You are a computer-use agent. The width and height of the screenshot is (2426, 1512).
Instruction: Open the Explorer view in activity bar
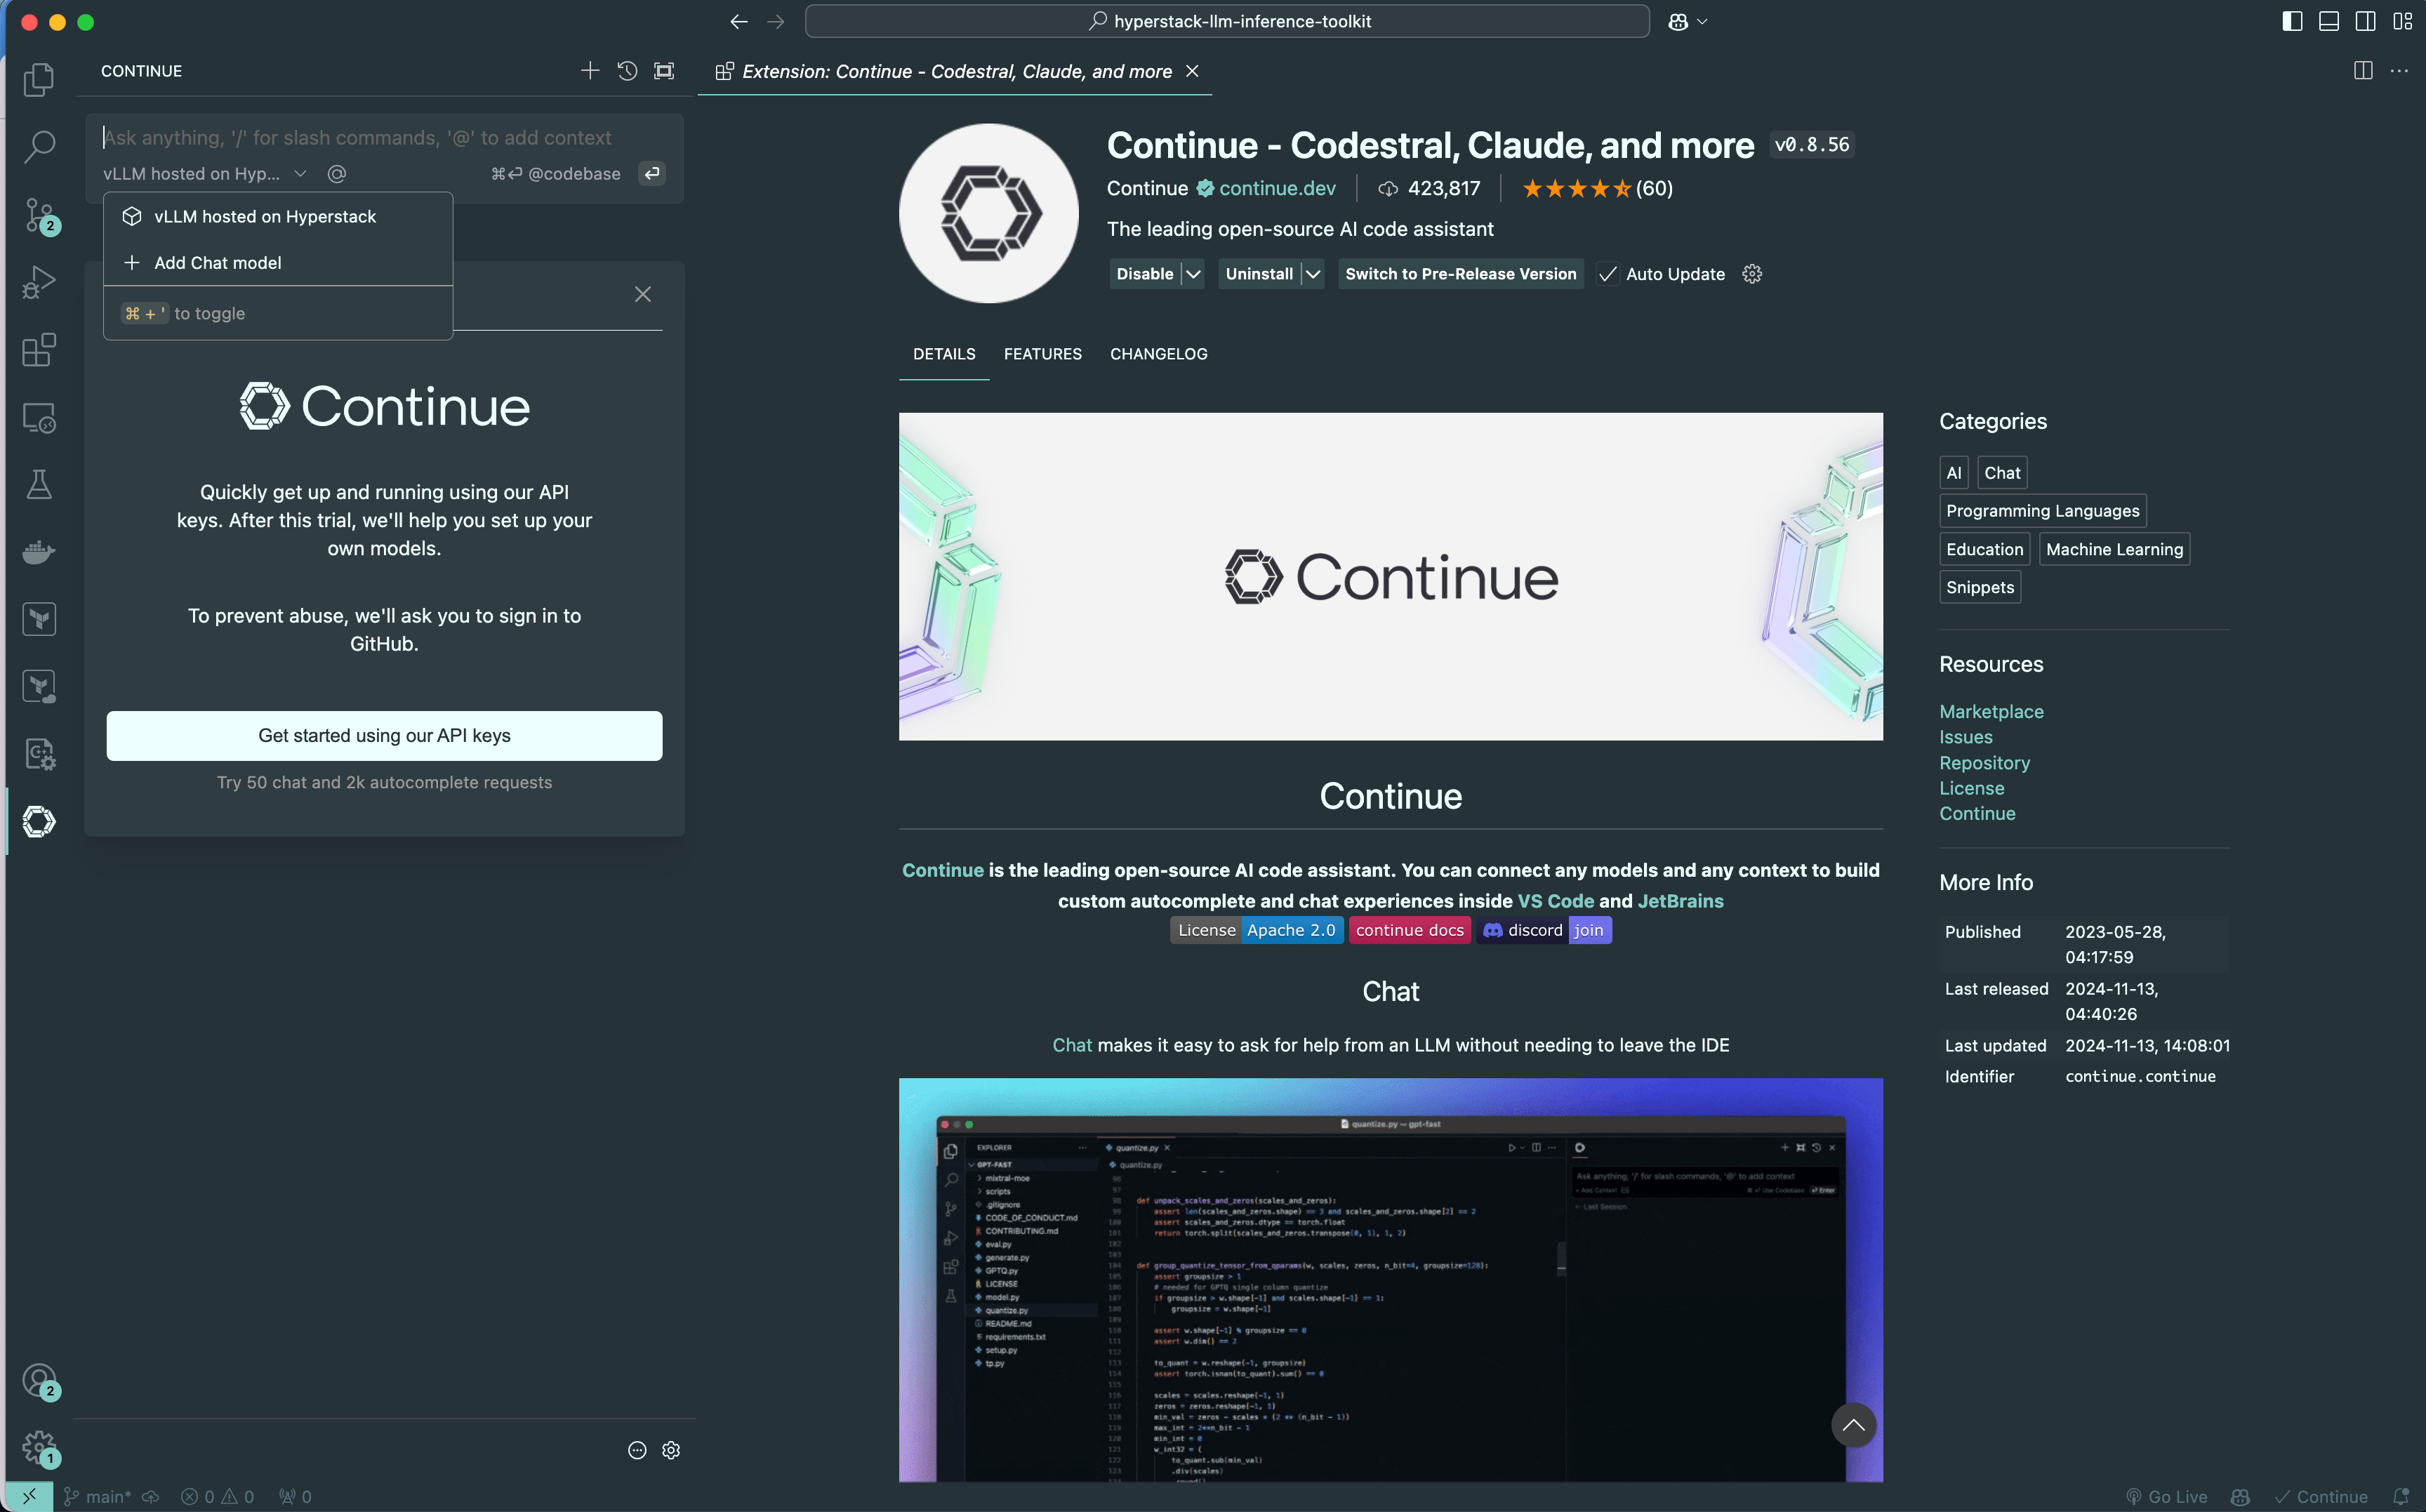coord(39,79)
